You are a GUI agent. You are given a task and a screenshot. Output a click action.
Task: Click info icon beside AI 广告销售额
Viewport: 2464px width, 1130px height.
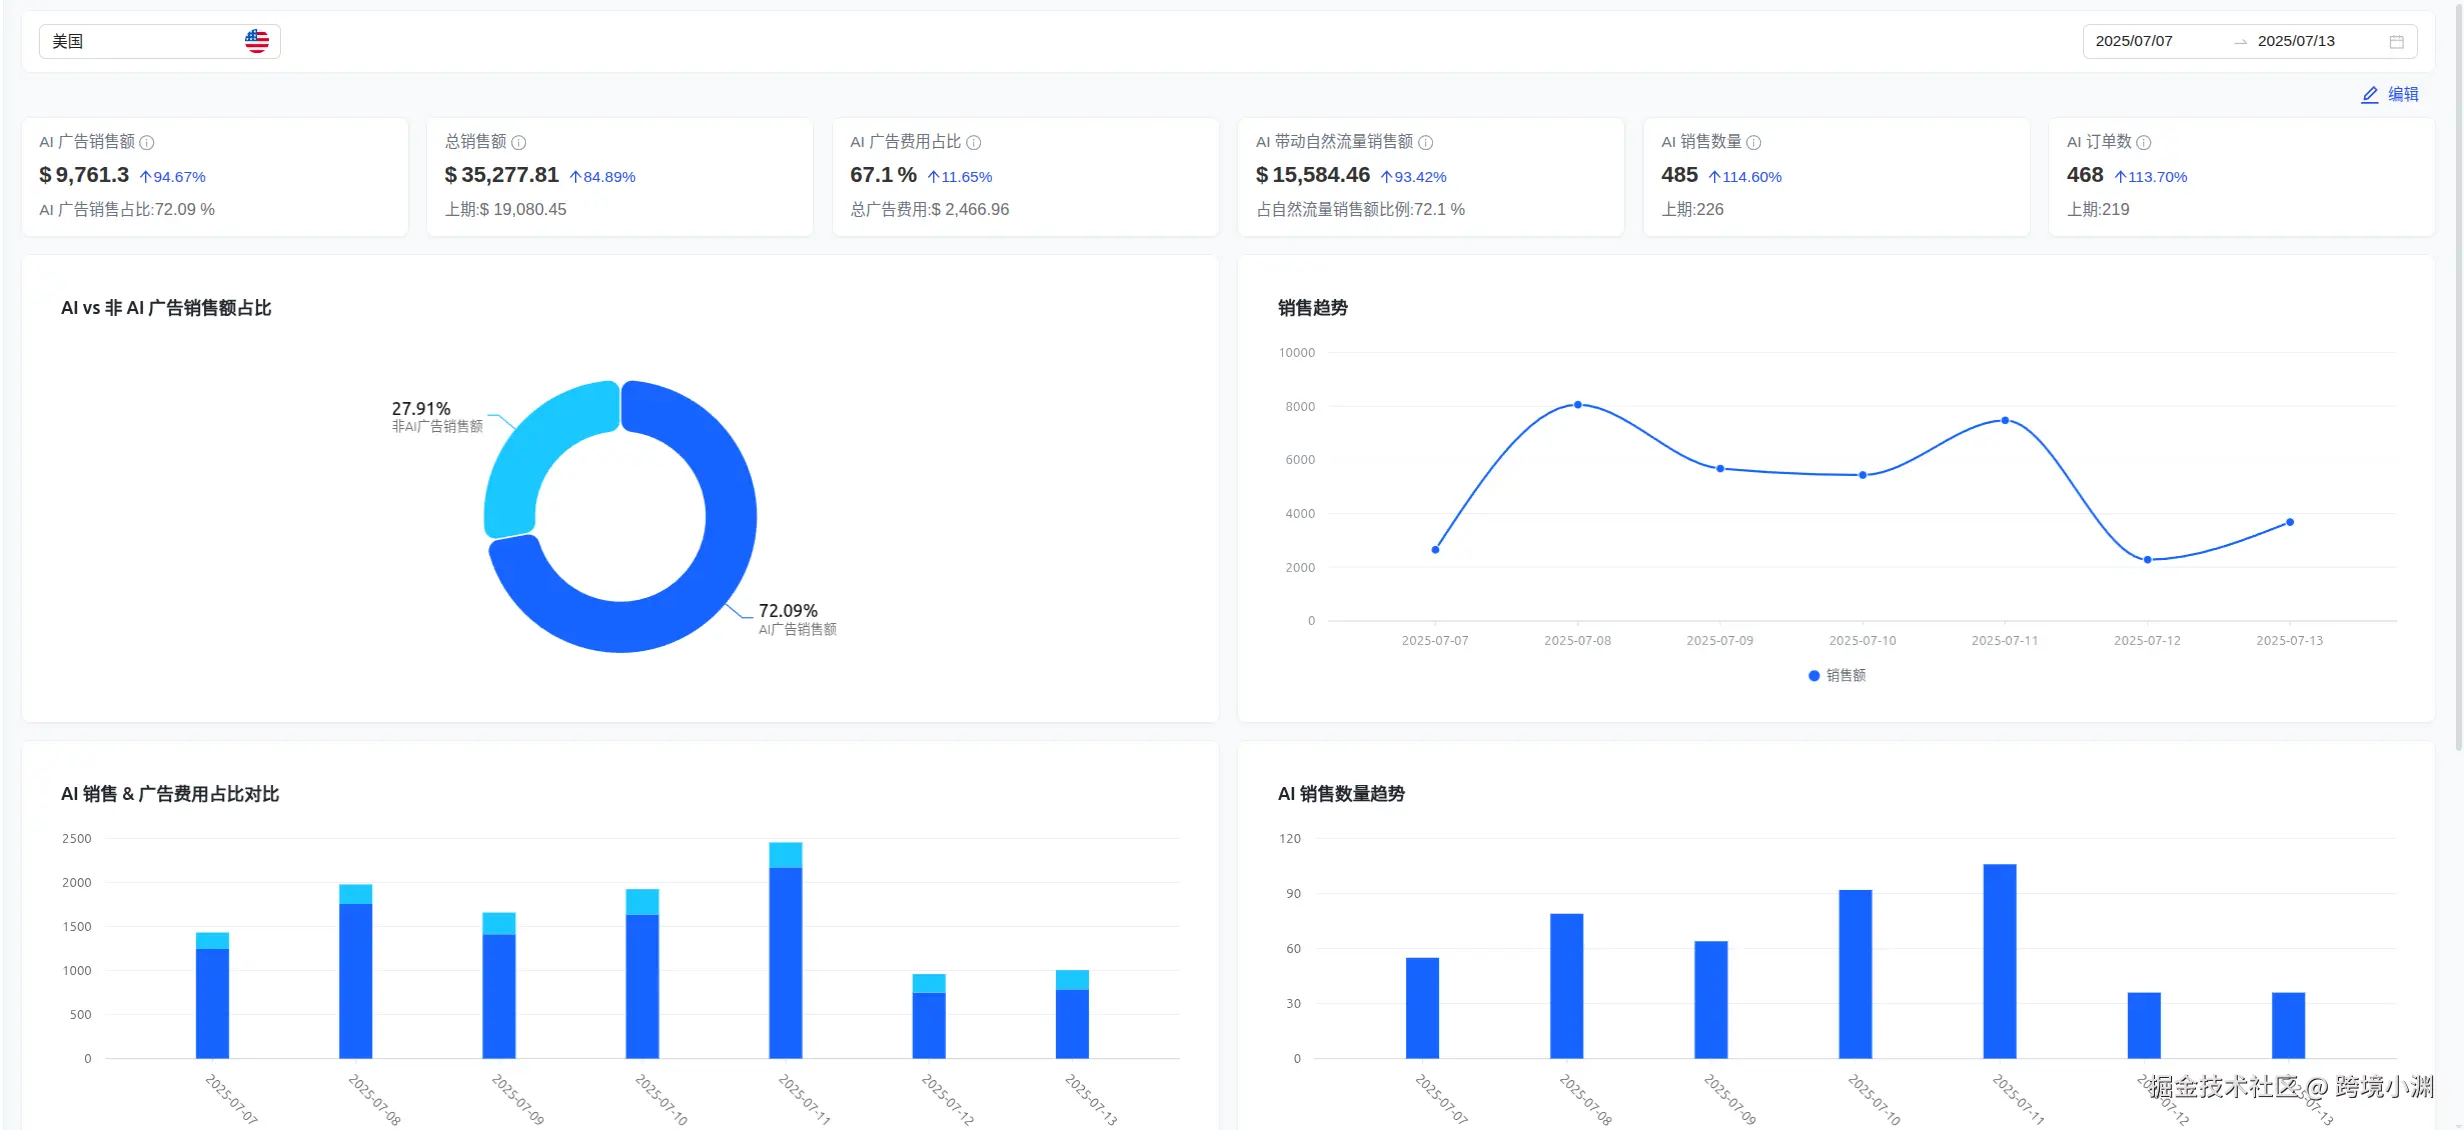click(147, 143)
